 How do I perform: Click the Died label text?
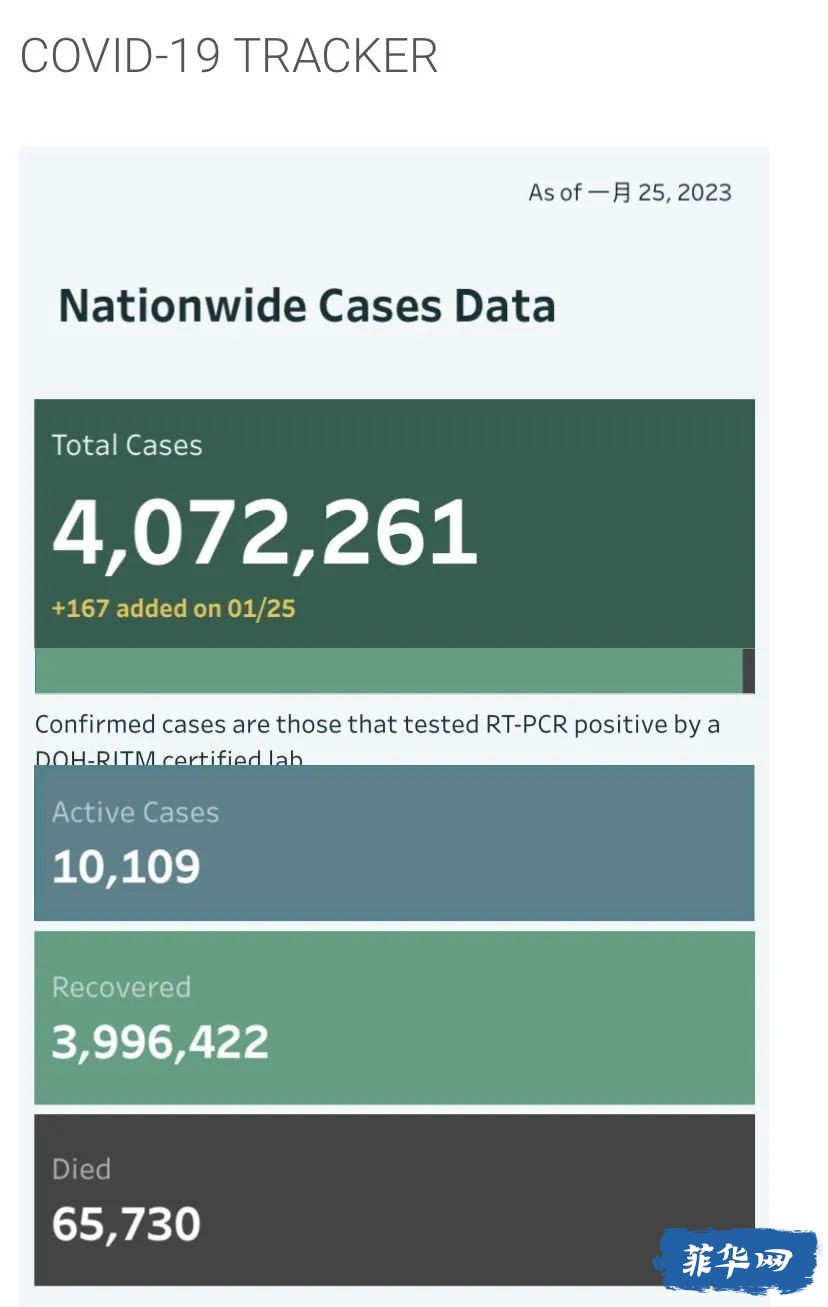(x=81, y=1169)
